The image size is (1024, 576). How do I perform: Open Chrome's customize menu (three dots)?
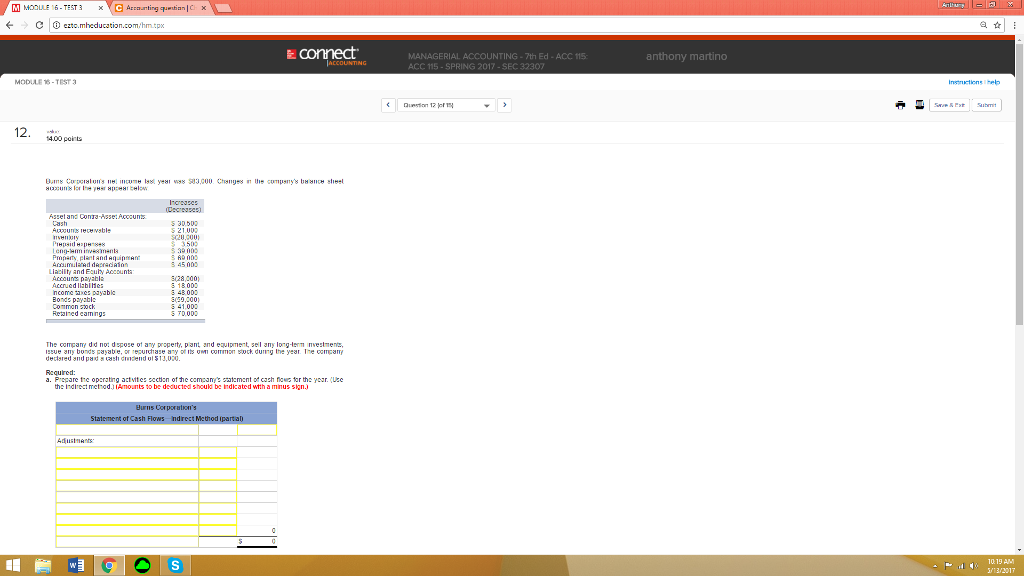tap(1013, 23)
